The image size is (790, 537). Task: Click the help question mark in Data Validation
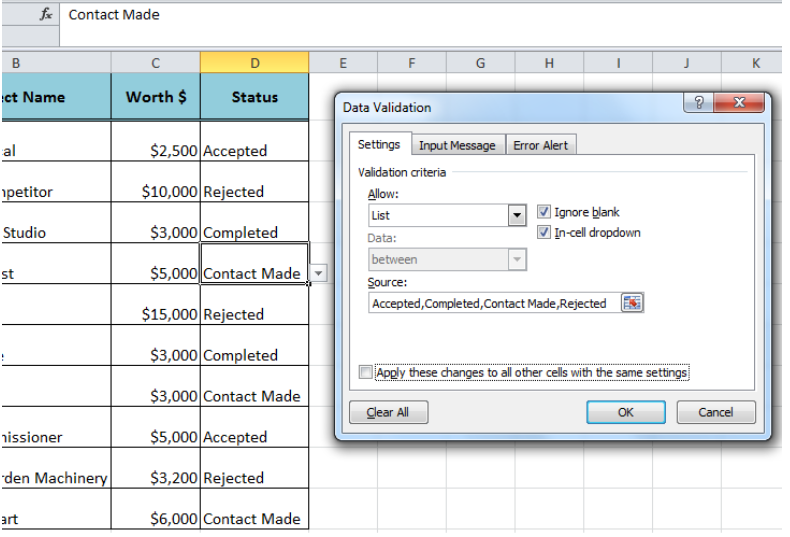pyautogui.click(x=698, y=103)
